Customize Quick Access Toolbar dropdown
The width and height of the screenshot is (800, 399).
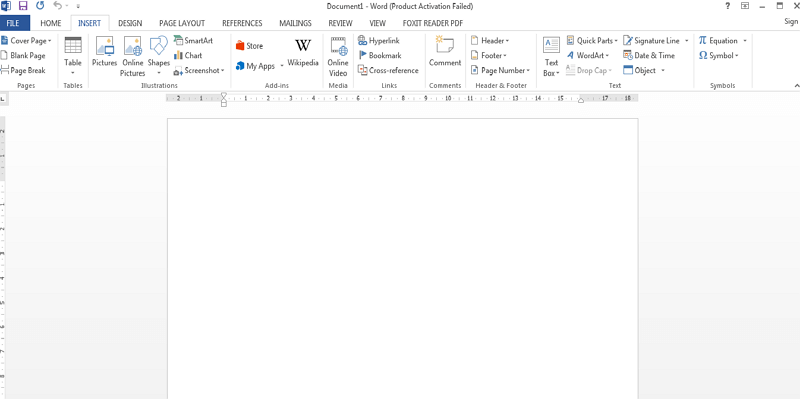pyautogui.click(x=78, y=7)
